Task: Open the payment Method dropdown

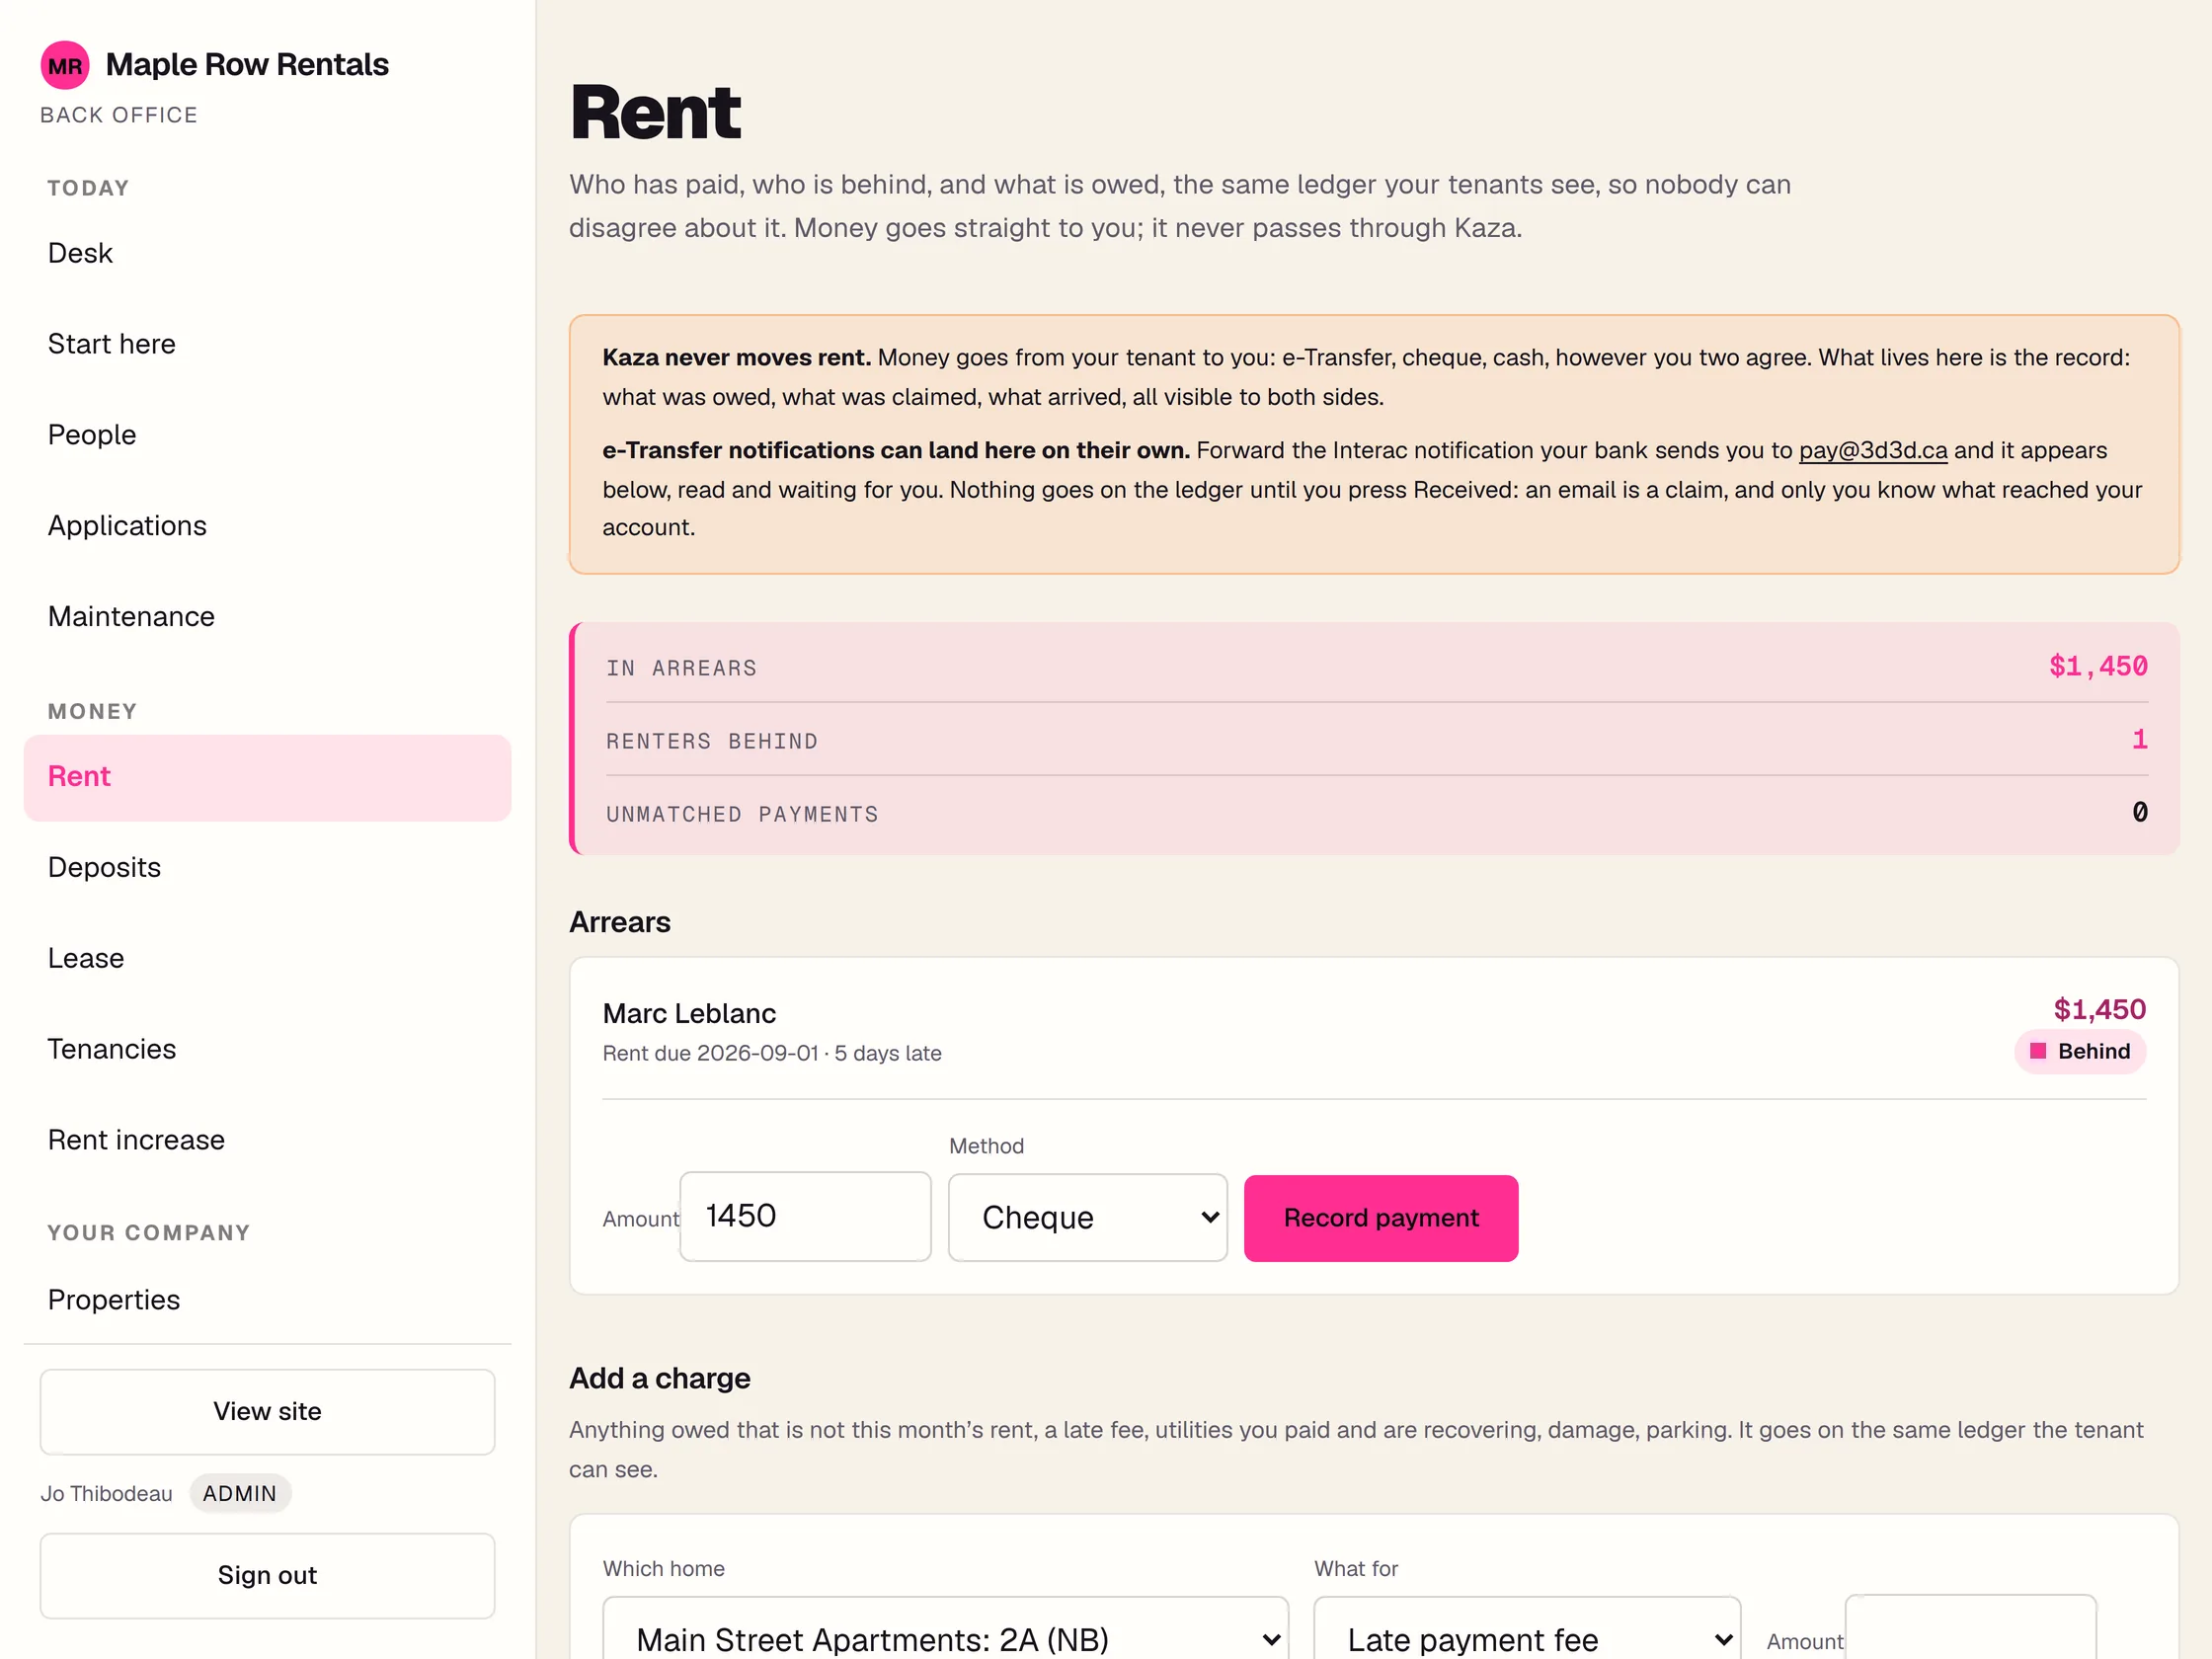Action: pyautogui.click(x=1088, y=1217)
